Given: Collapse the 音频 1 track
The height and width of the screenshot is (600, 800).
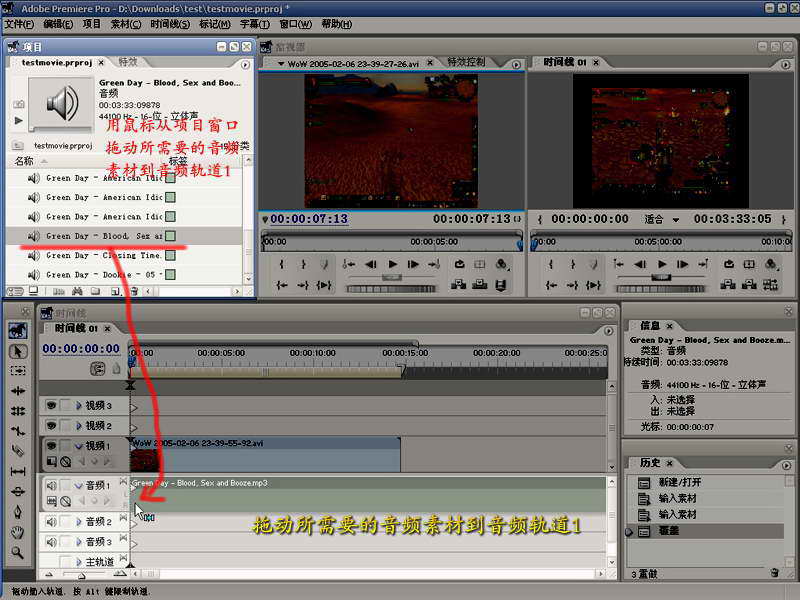Looking at the screenshot, I should (79, 486).
